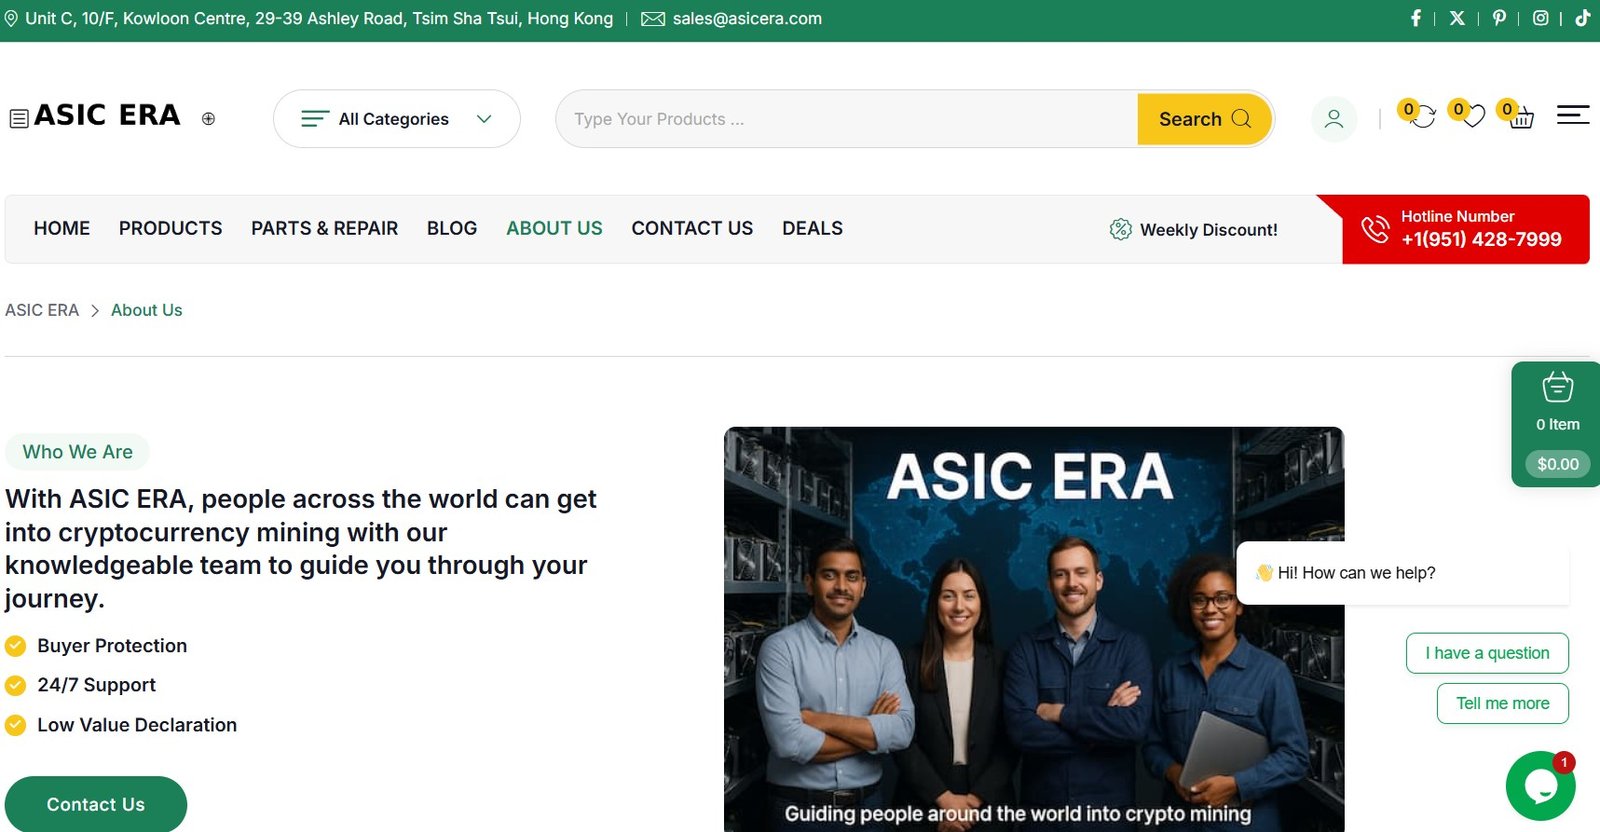Open the shopping basket icon in the header
Viewport: 1600px width, 832px height.
tap(1520, 118)
